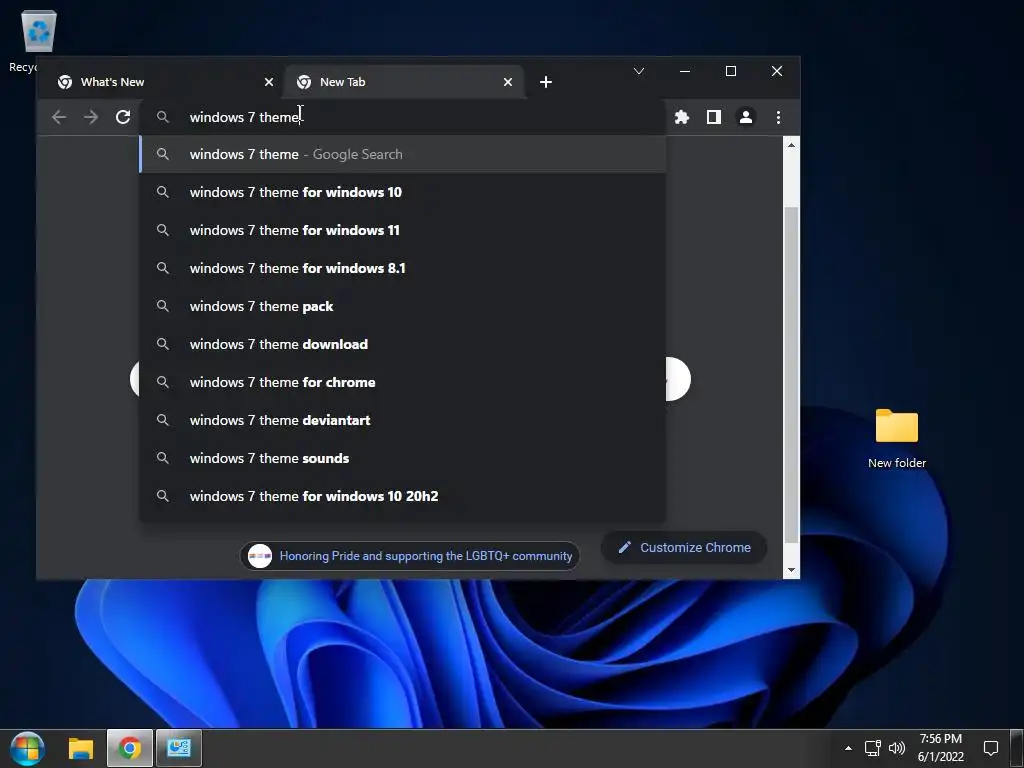Open the taskbar clock showing 7:56 PM
Image resolution: width=1024 pixels, height=768 pixels.
tap(941, 748)
